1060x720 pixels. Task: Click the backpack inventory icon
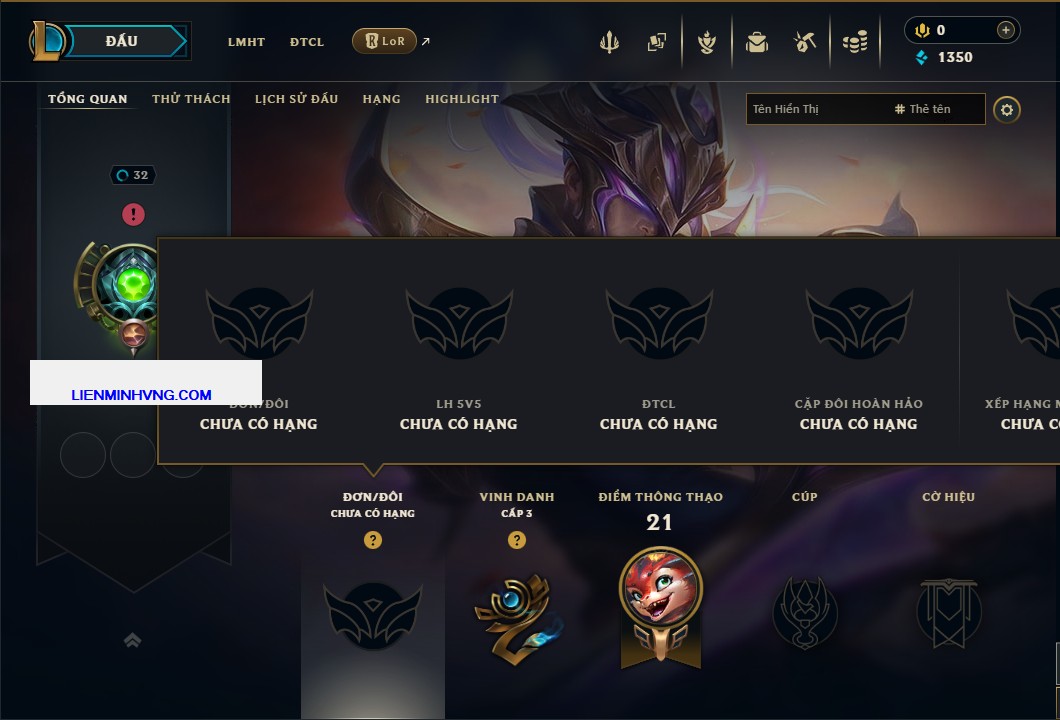pos(756,43)
